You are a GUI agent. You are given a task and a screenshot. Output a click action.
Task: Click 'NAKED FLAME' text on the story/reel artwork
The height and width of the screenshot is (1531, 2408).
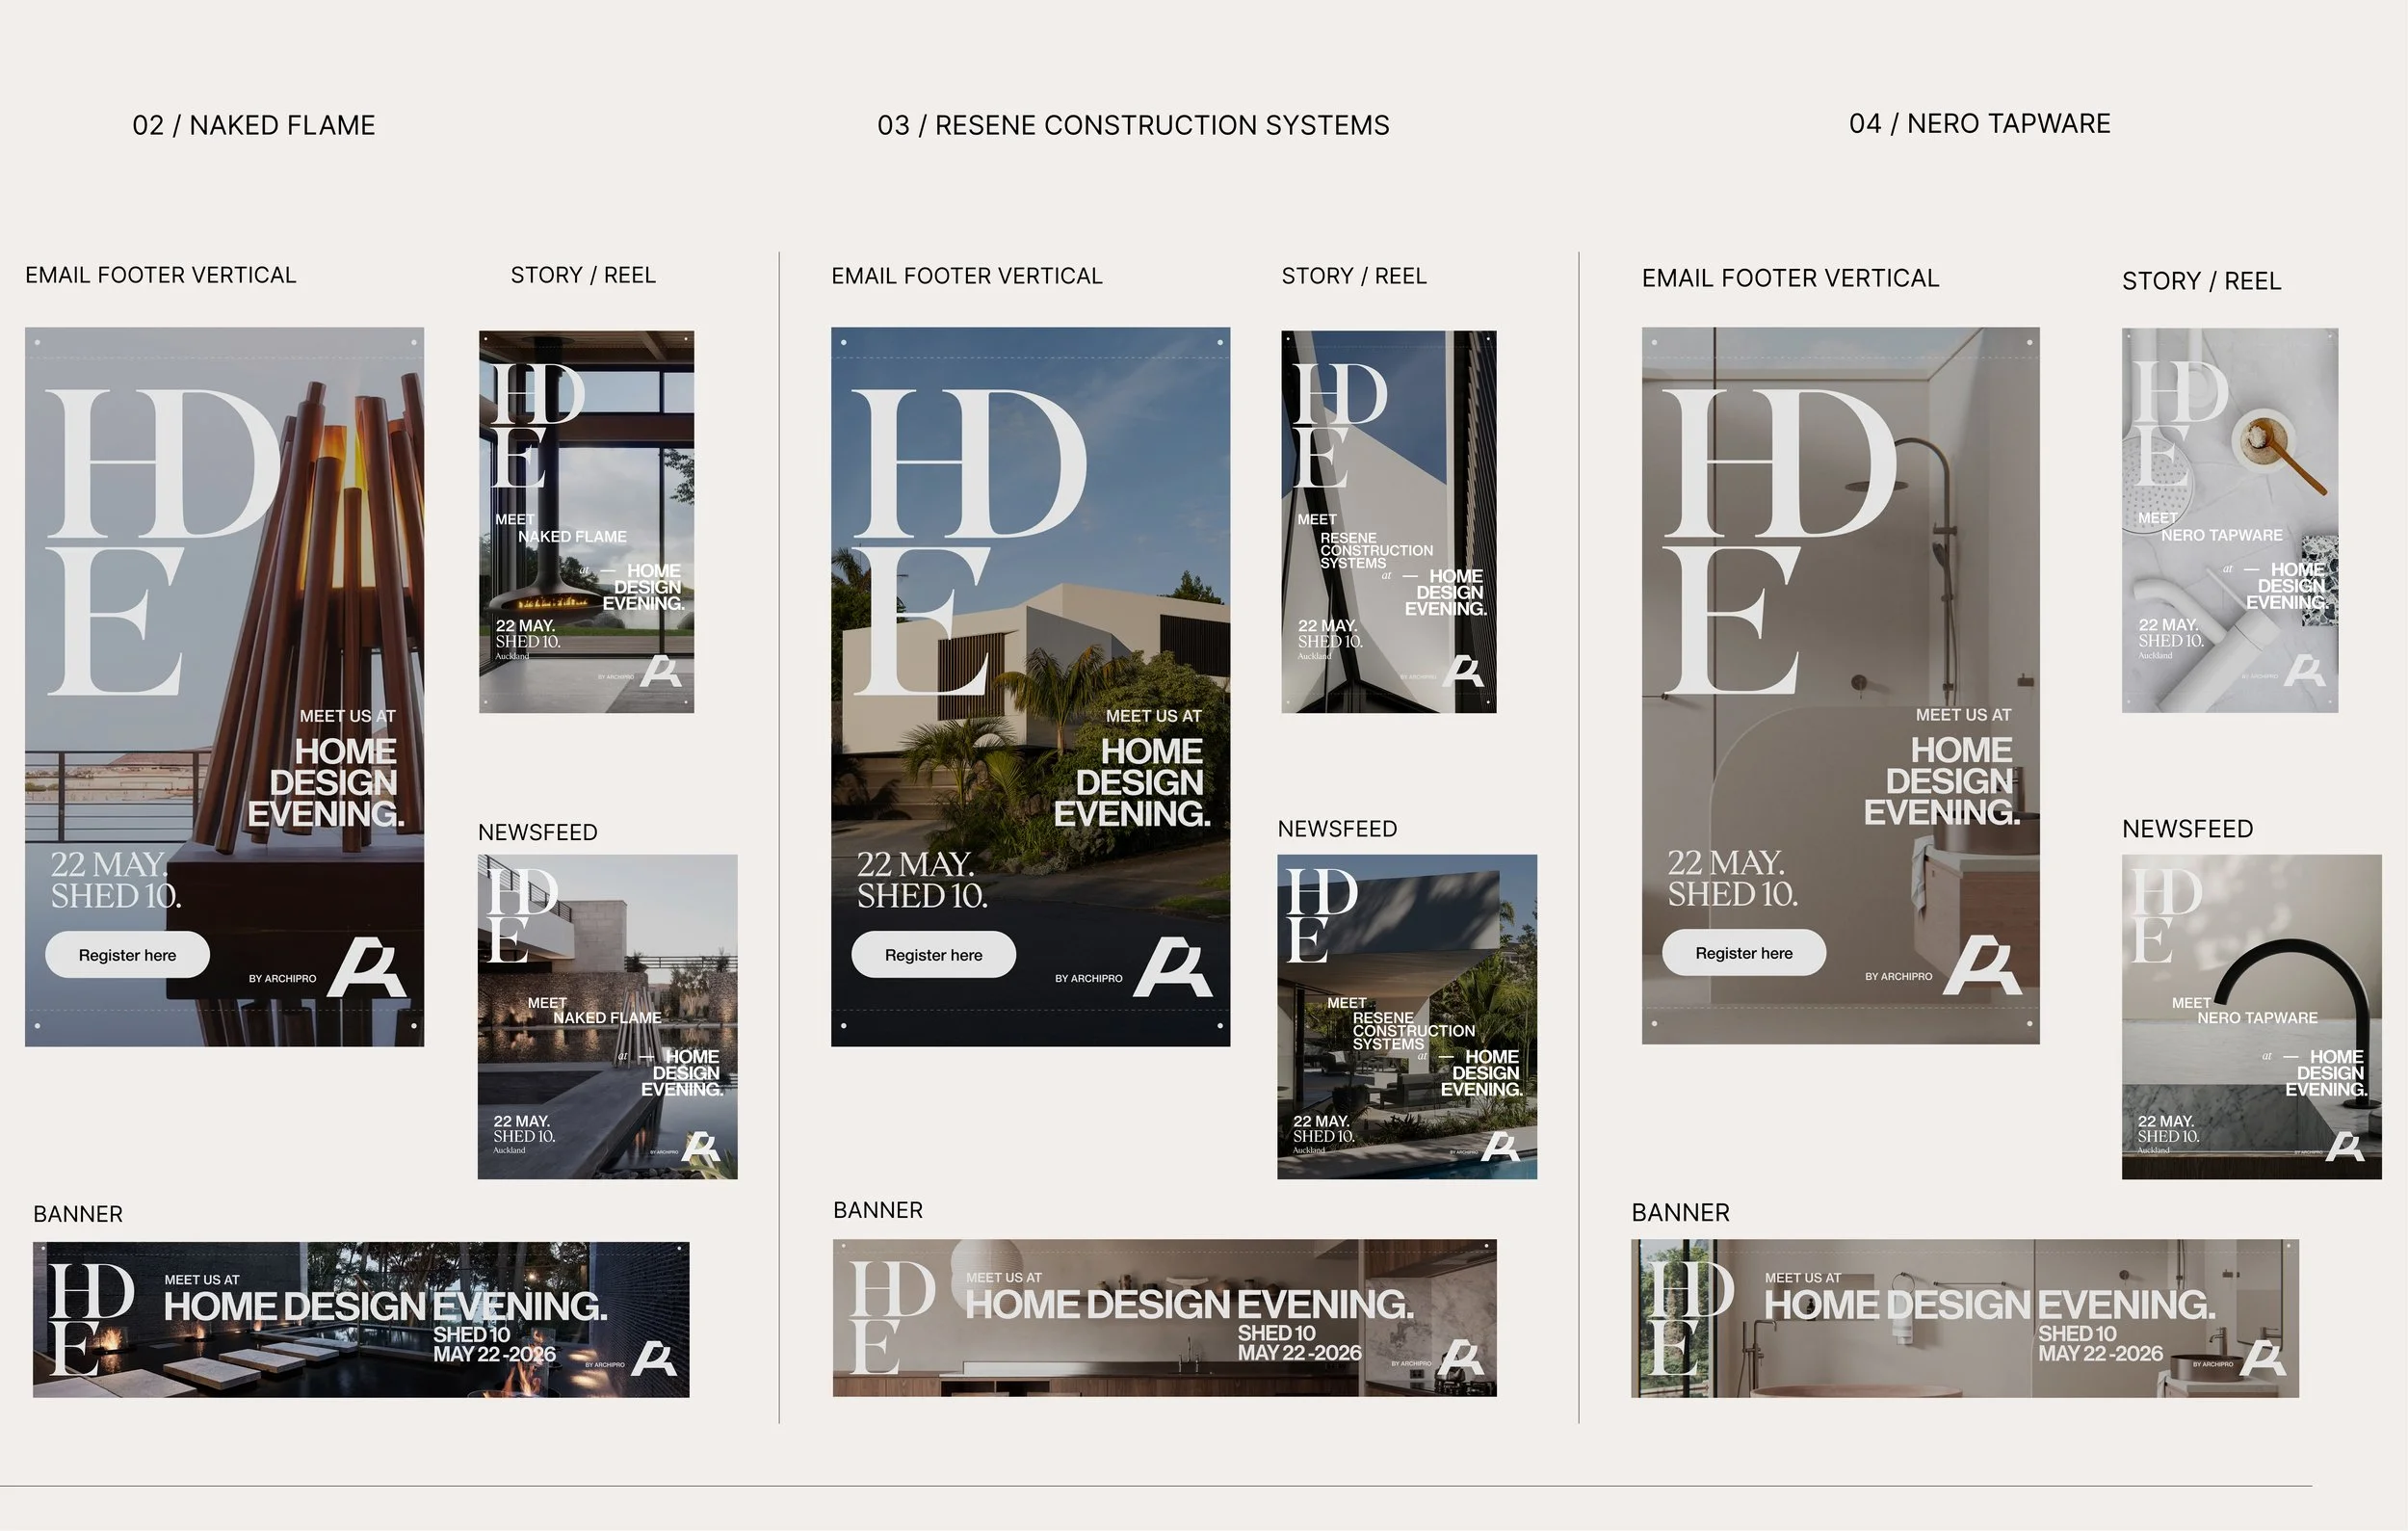click(572, 537)
